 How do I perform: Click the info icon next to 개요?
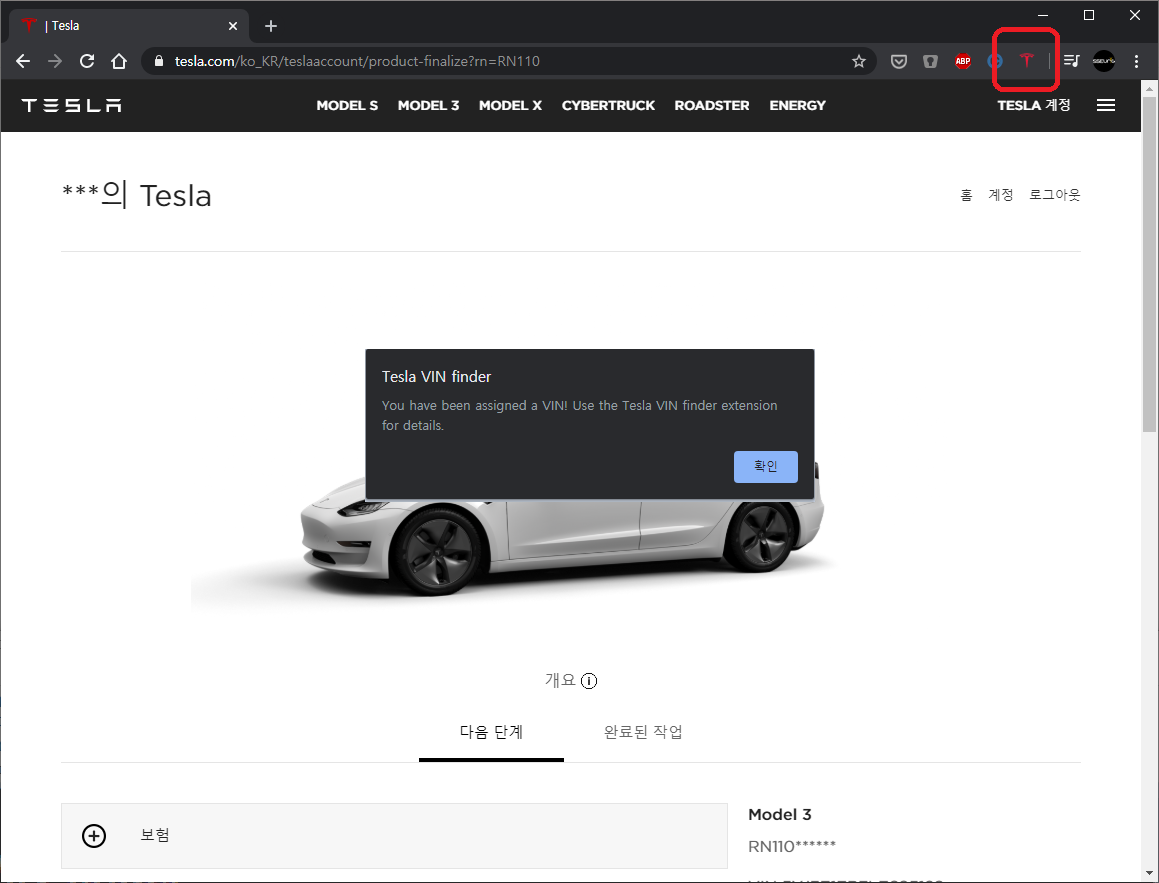click(x=589, y=681)
